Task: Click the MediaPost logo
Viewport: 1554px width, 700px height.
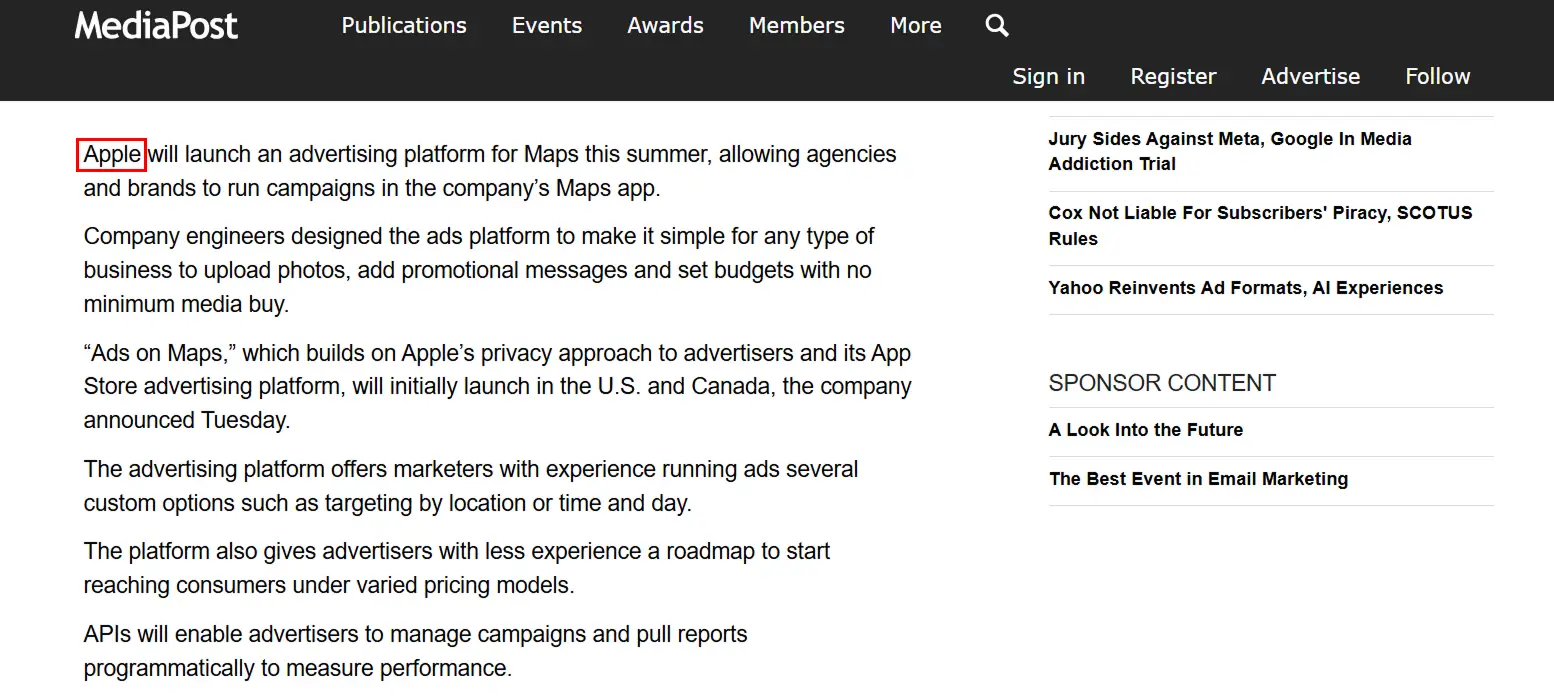Action: pos(155,25)
